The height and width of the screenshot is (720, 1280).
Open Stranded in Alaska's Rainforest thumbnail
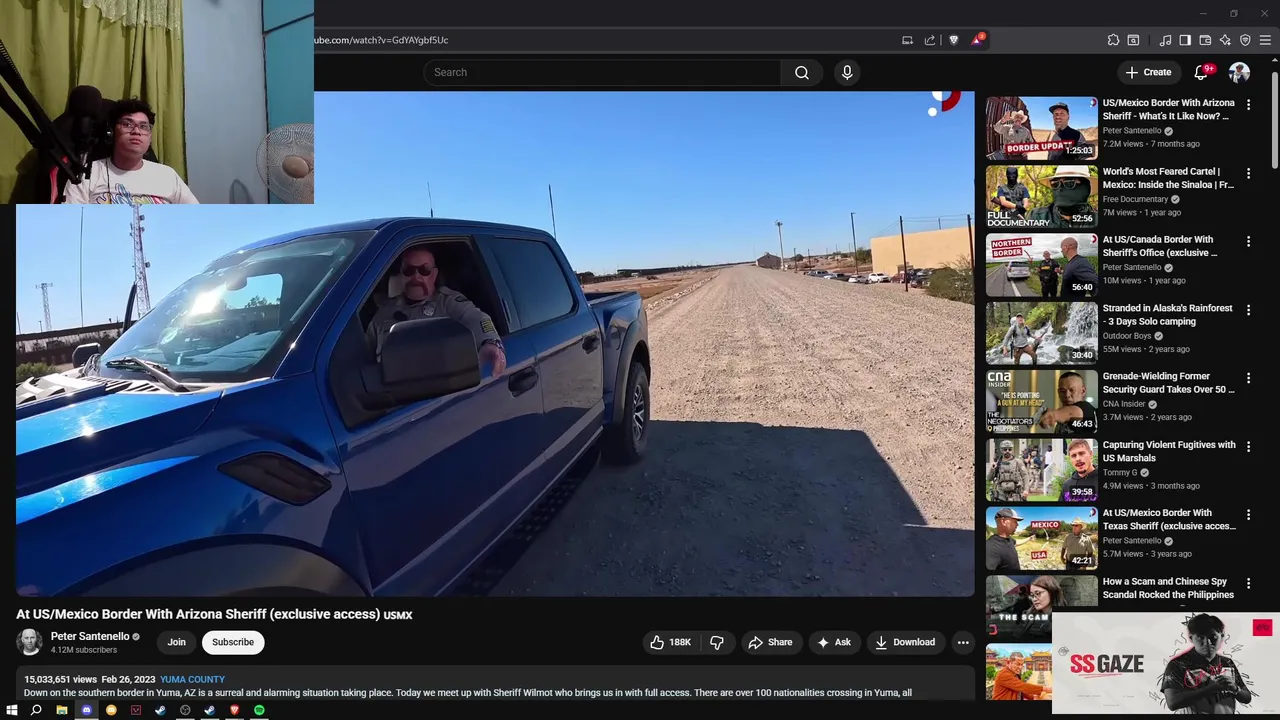[1041, 333]
